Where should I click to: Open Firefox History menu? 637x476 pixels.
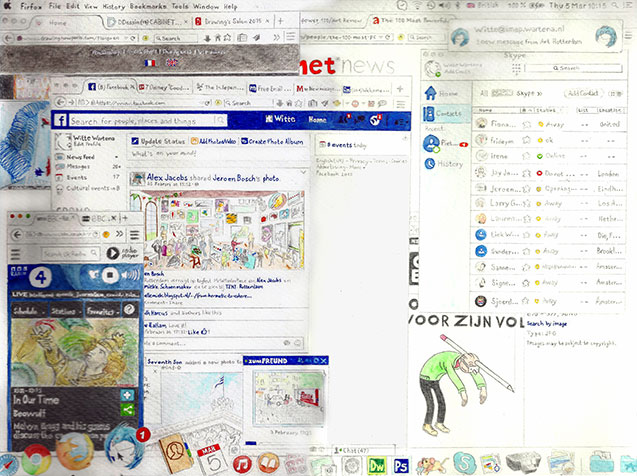[113, 6]
